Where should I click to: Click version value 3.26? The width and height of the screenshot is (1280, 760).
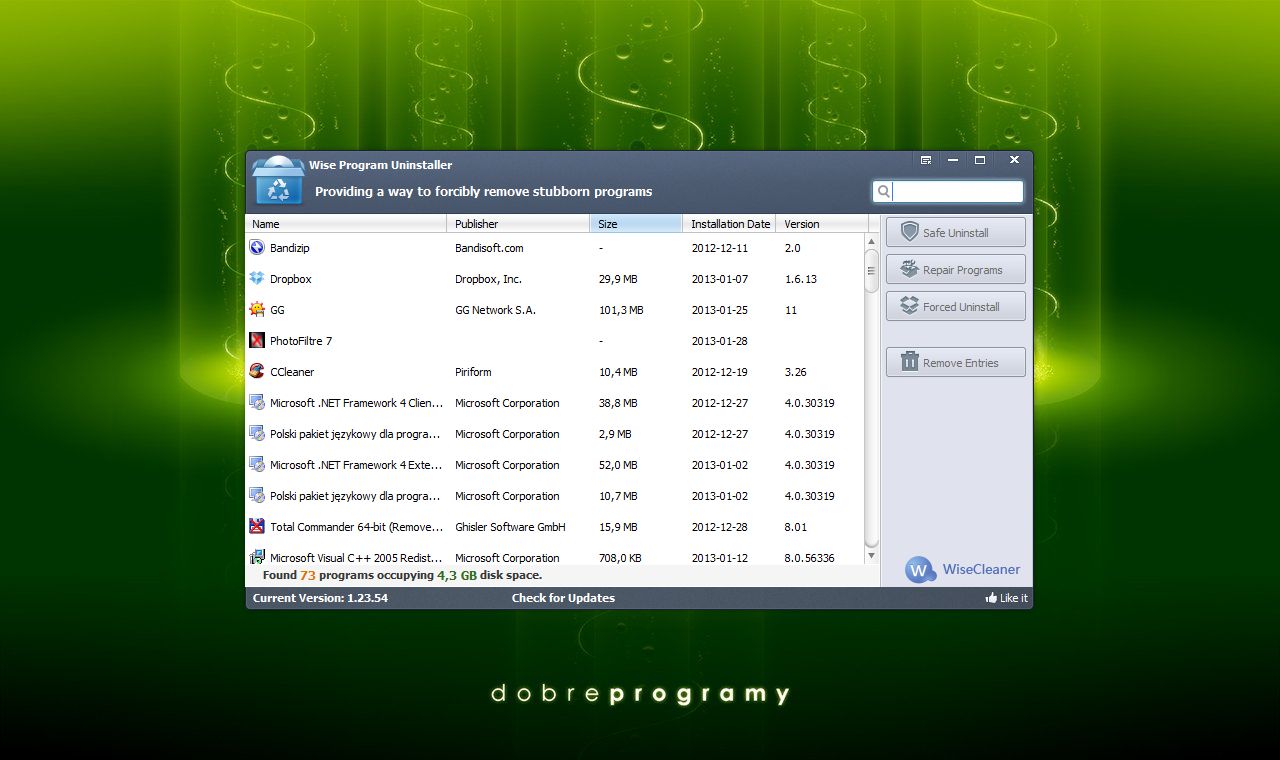(x=795, y=372)
